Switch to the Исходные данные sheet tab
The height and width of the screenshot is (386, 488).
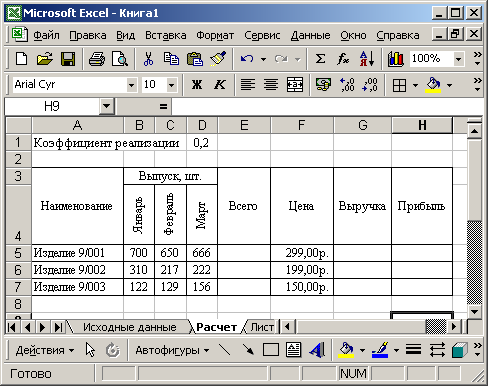click(130, 327)
